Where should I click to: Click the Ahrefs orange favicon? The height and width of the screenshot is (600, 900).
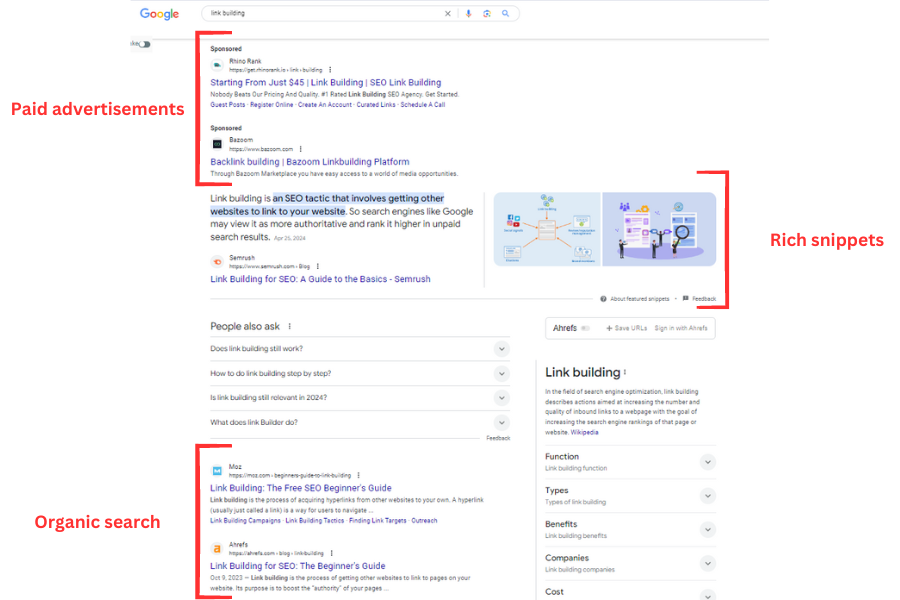217,549
